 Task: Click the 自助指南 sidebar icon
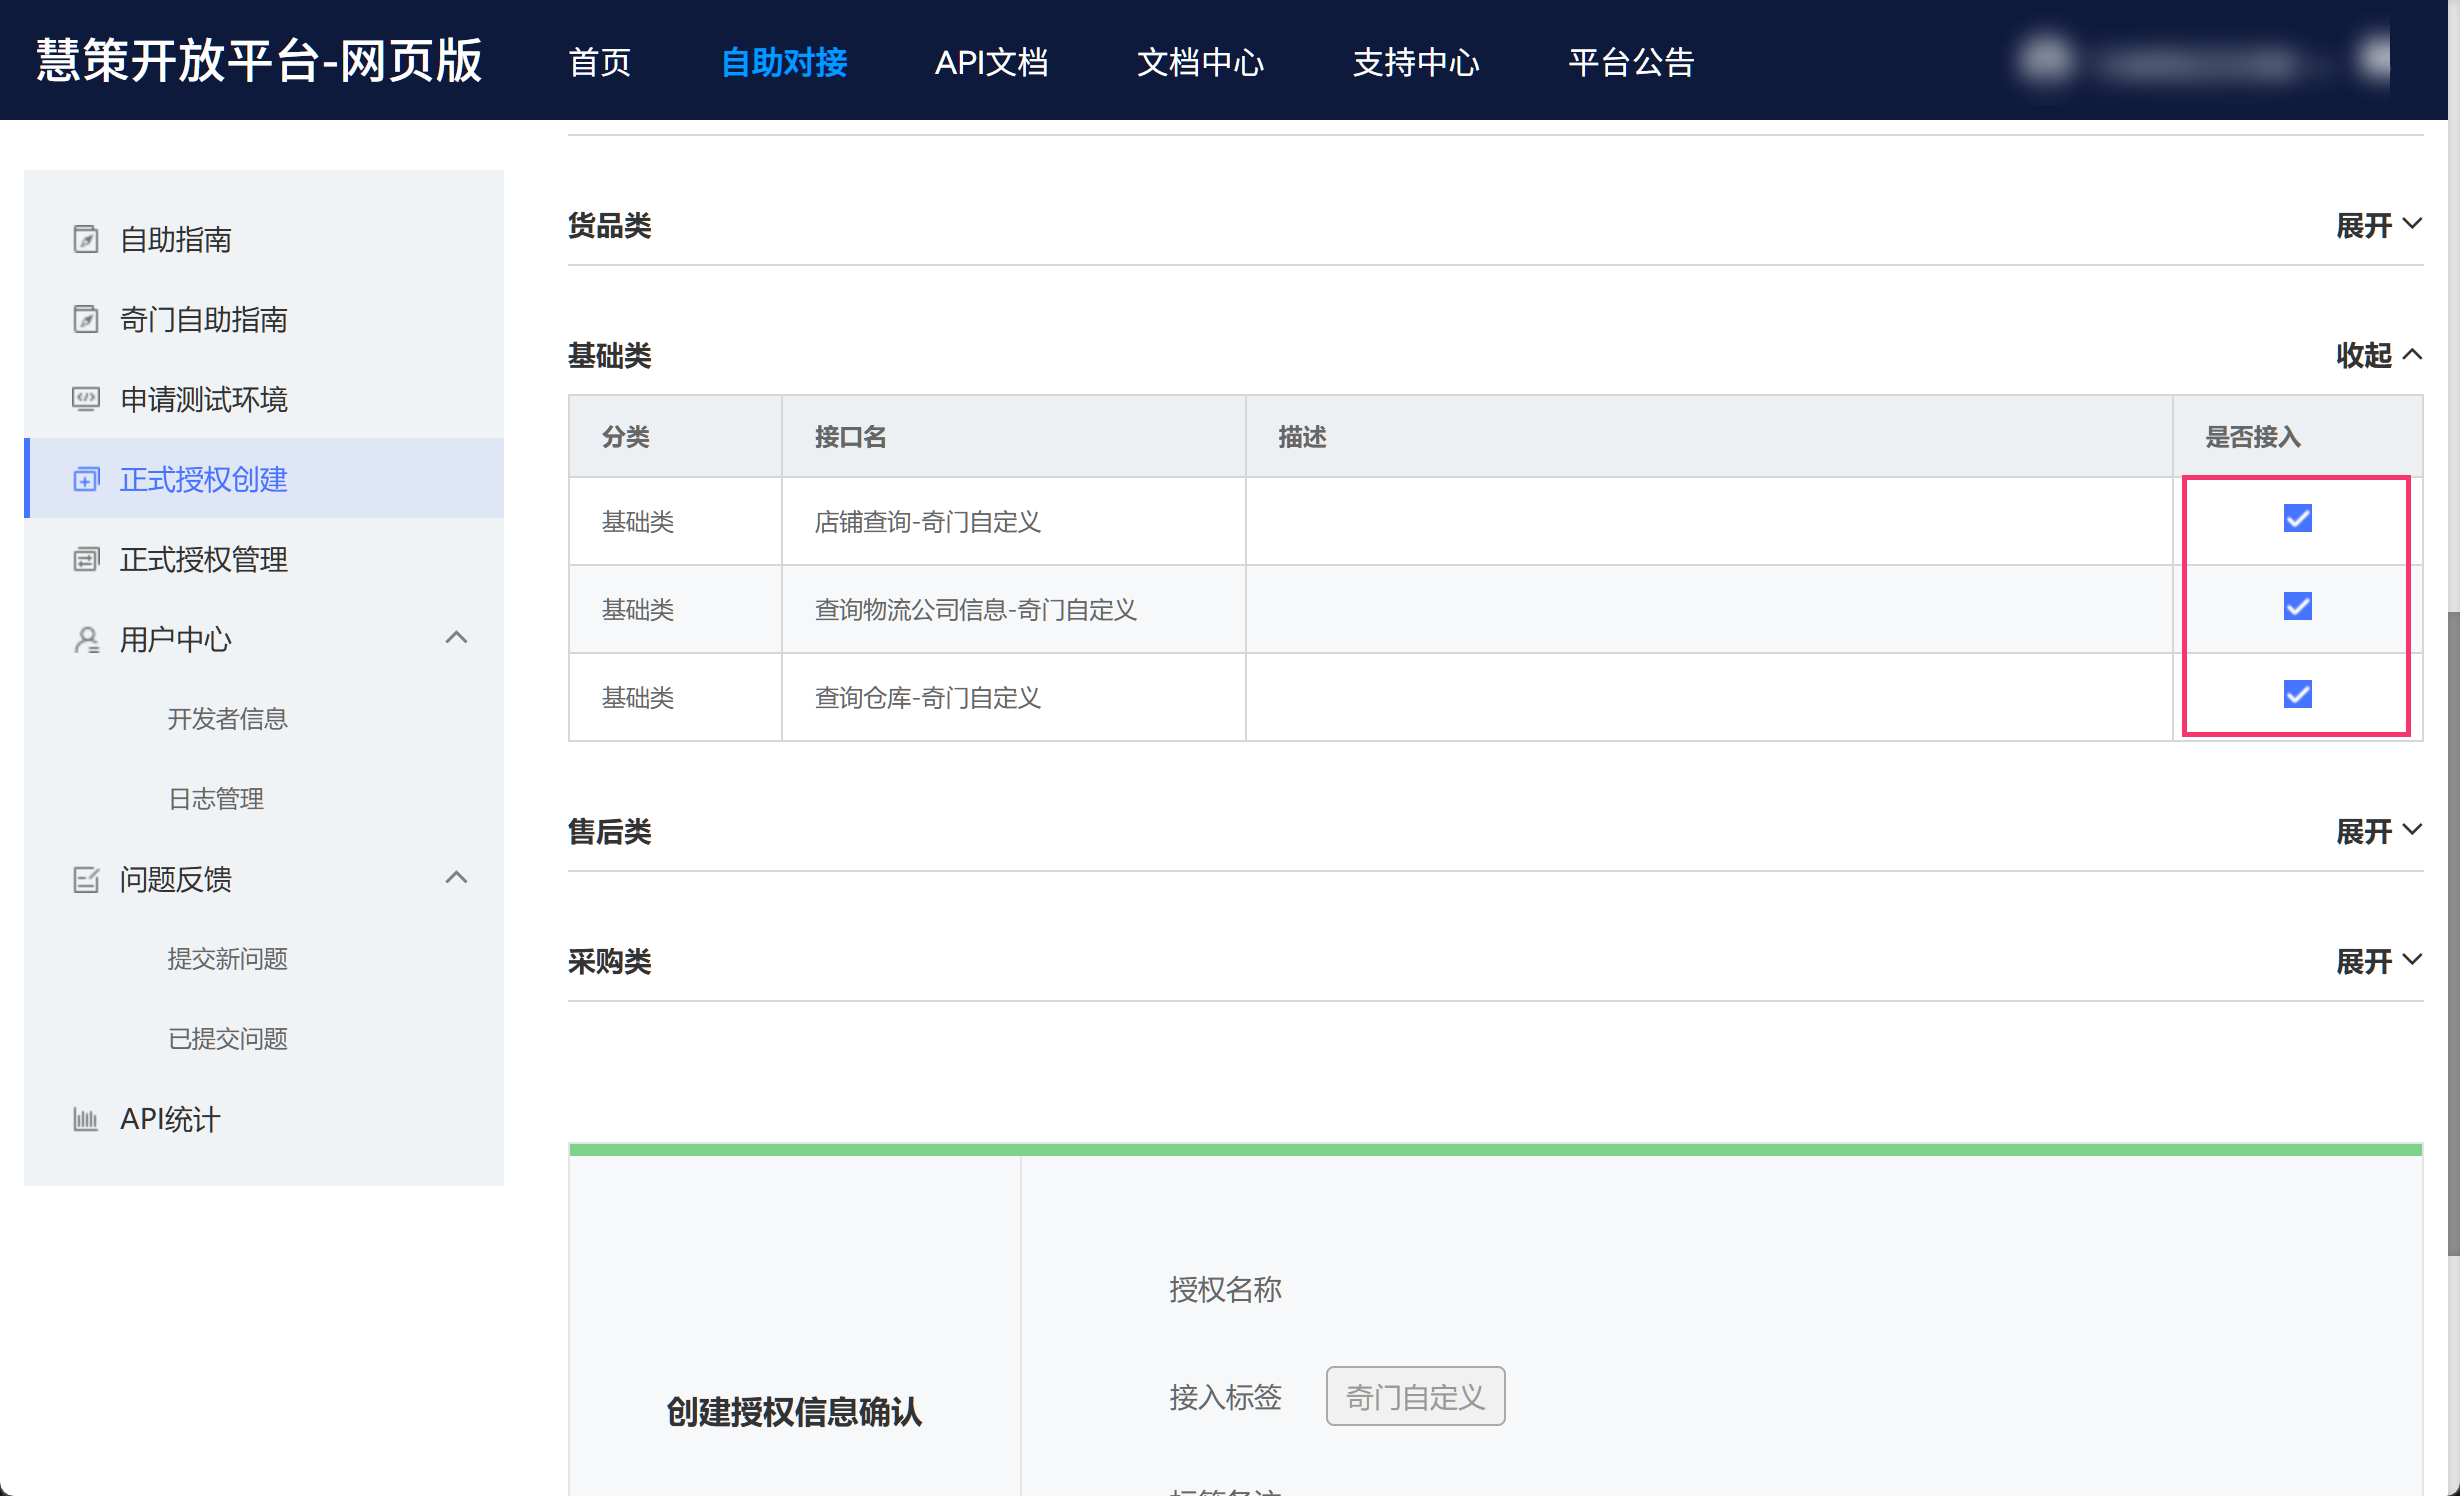click(x=86, y=239)
